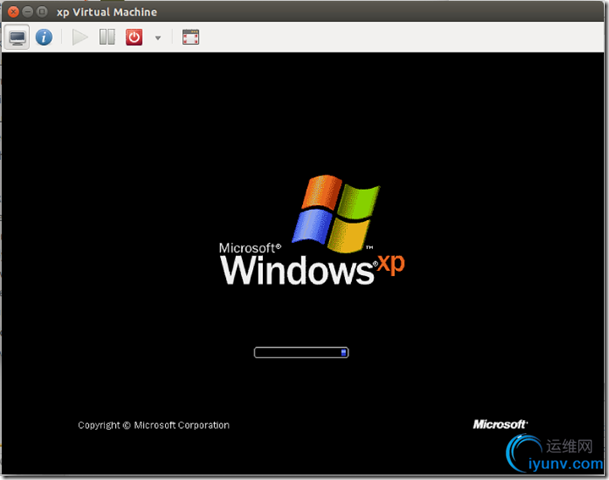609x480 pixels.
Task: Show the graphical console view
Action: [x=17, y=38]
